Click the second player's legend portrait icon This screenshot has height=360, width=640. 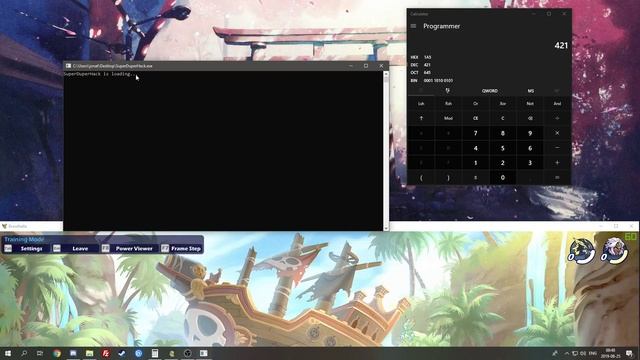tap(613, 251)
